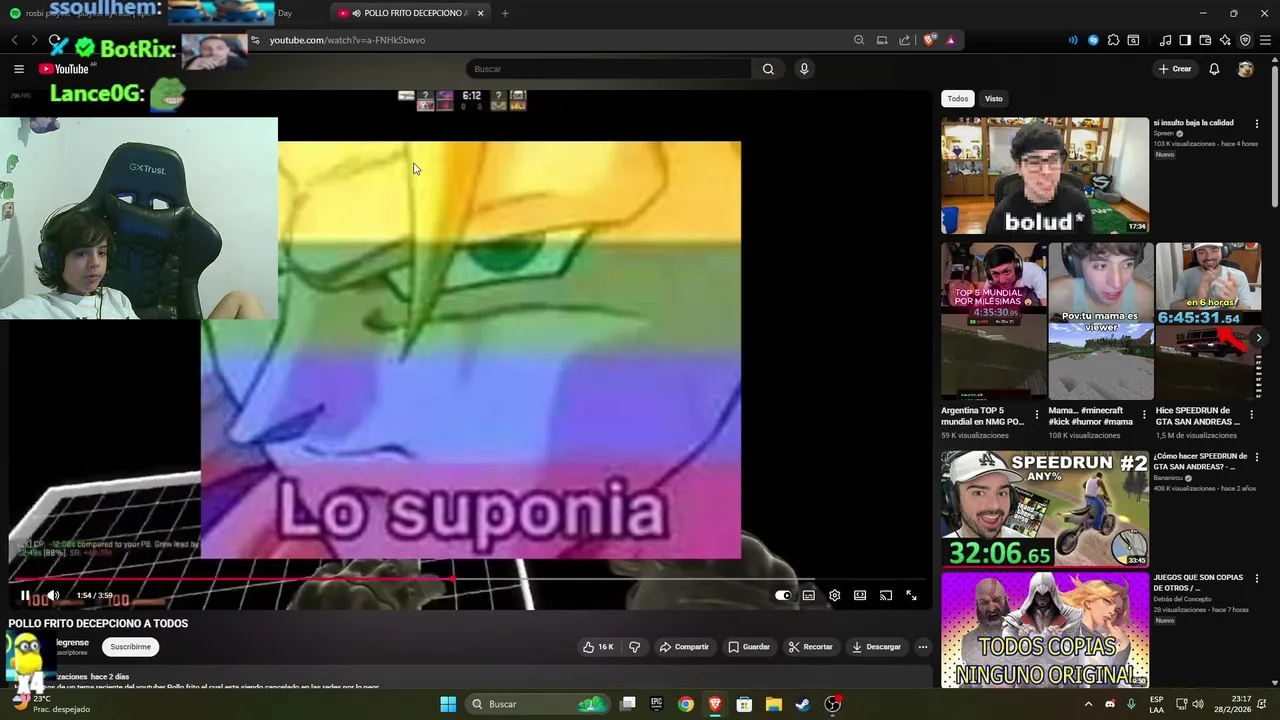Open the media control music note icon
Screen dimensions: 1280x720
point(1165,40)
